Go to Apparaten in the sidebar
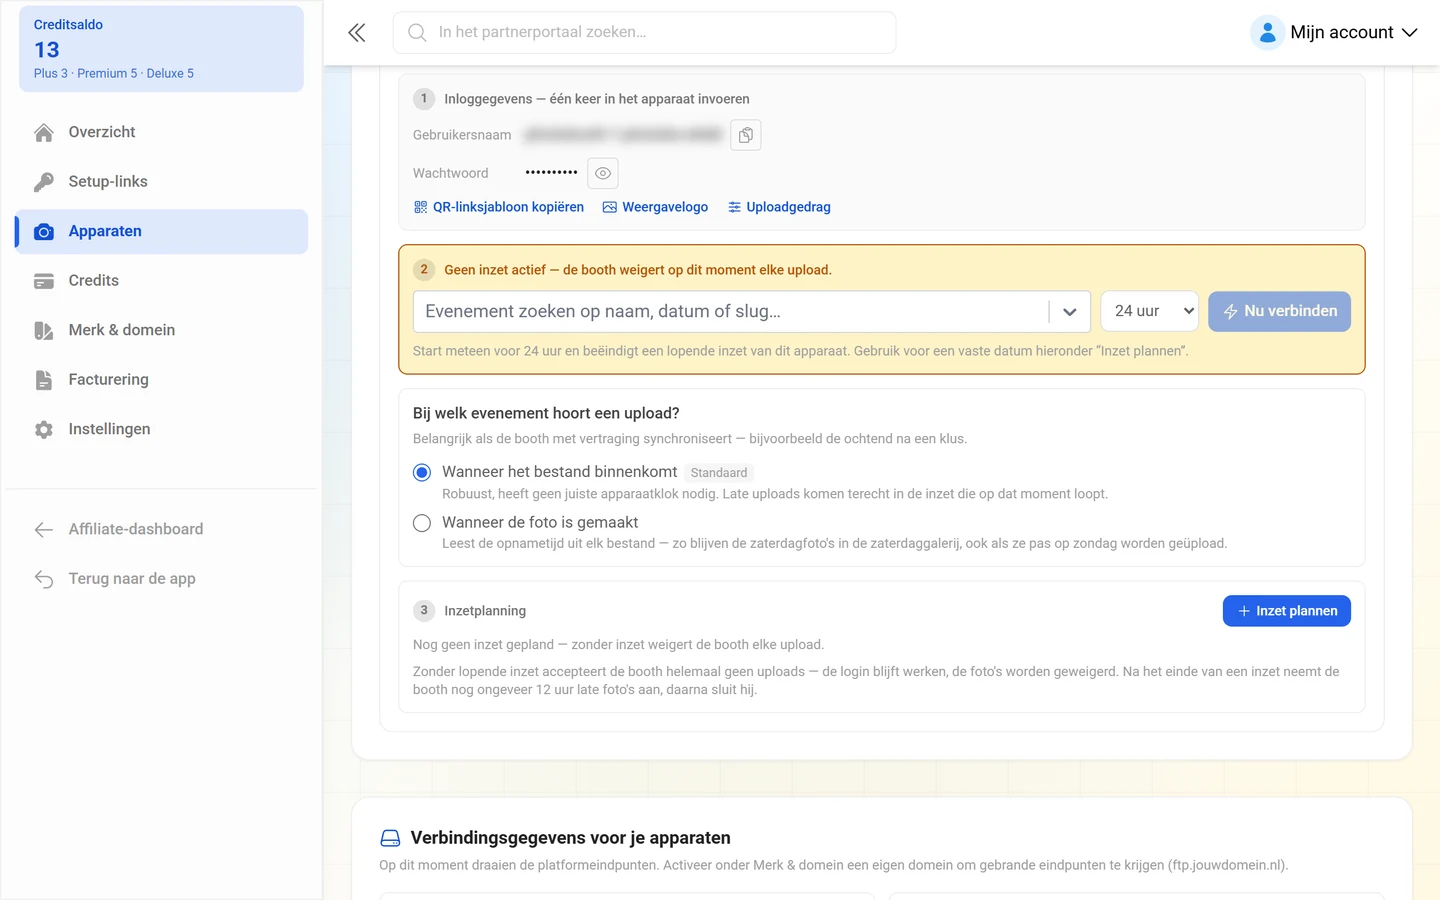This screenshot has width=1440, height=900. point(161,231)
